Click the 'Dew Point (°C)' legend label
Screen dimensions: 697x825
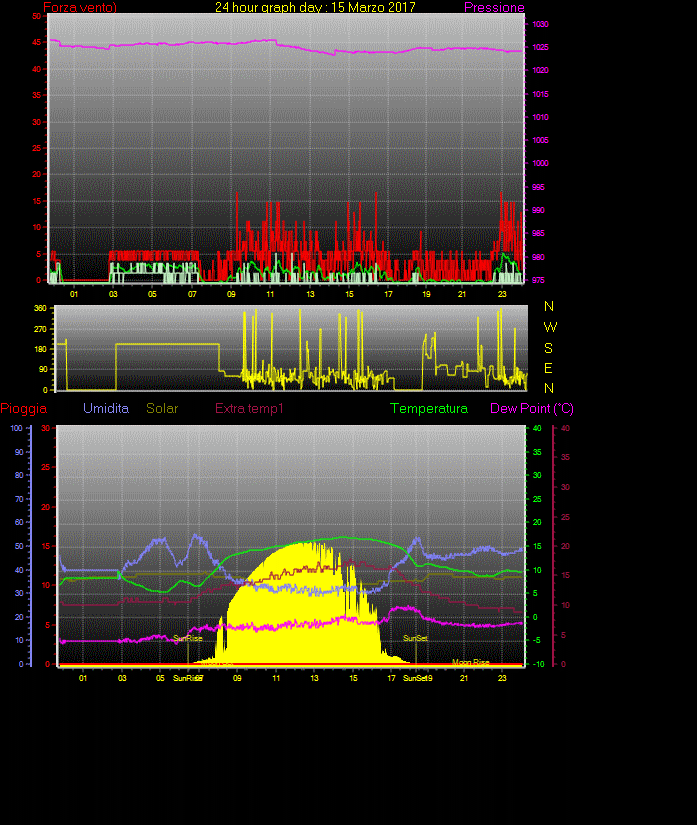[532, 408]
